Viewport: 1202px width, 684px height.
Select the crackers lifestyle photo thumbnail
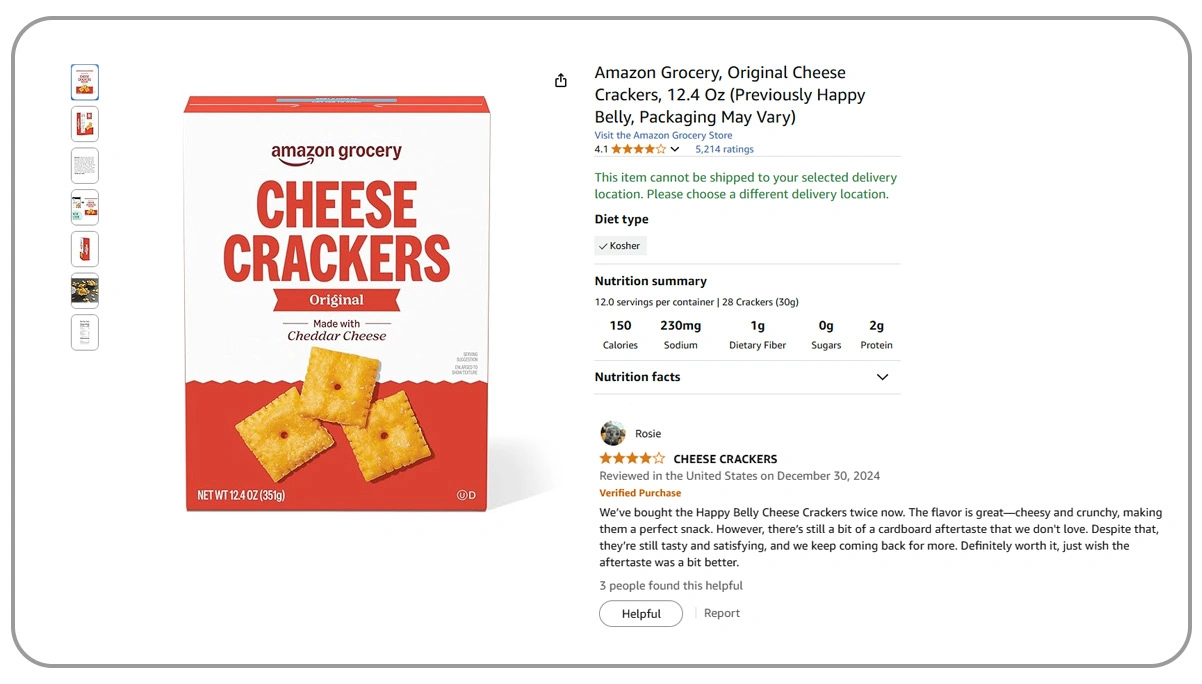[x=84, y=291]
